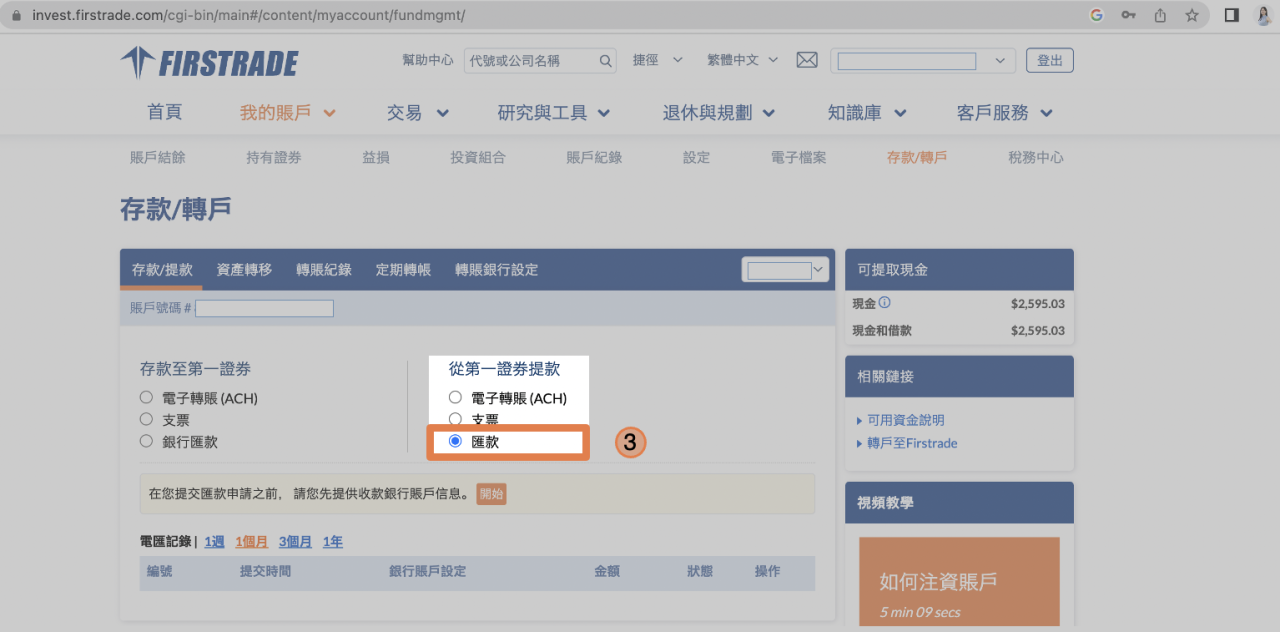Select 電子轉賬 (ACH) under 從第一證券提款

[x=455, y=397]
